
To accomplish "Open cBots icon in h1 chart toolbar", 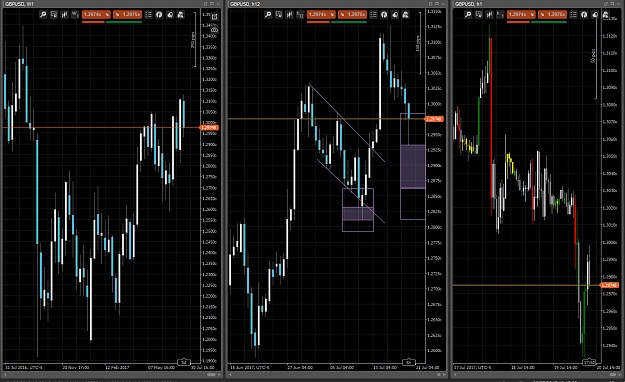I will tap(595, 15).
